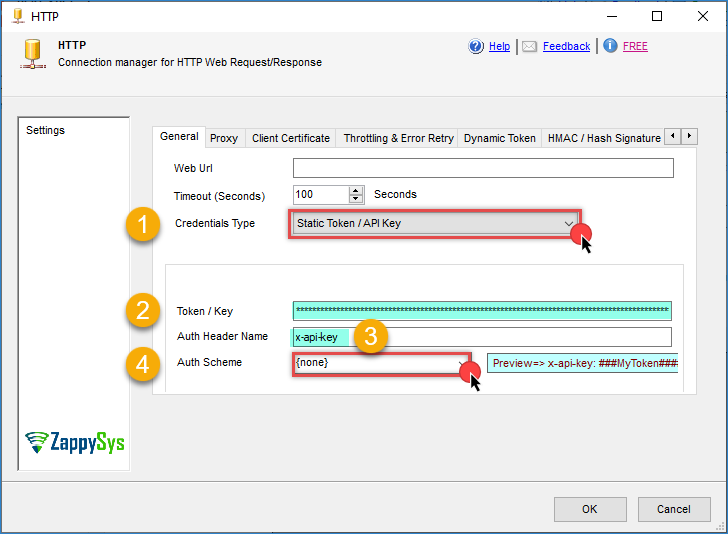The image size is (728, 534).
Task: Click the blue Help question mark icon
Action: [x=476, y=46]
